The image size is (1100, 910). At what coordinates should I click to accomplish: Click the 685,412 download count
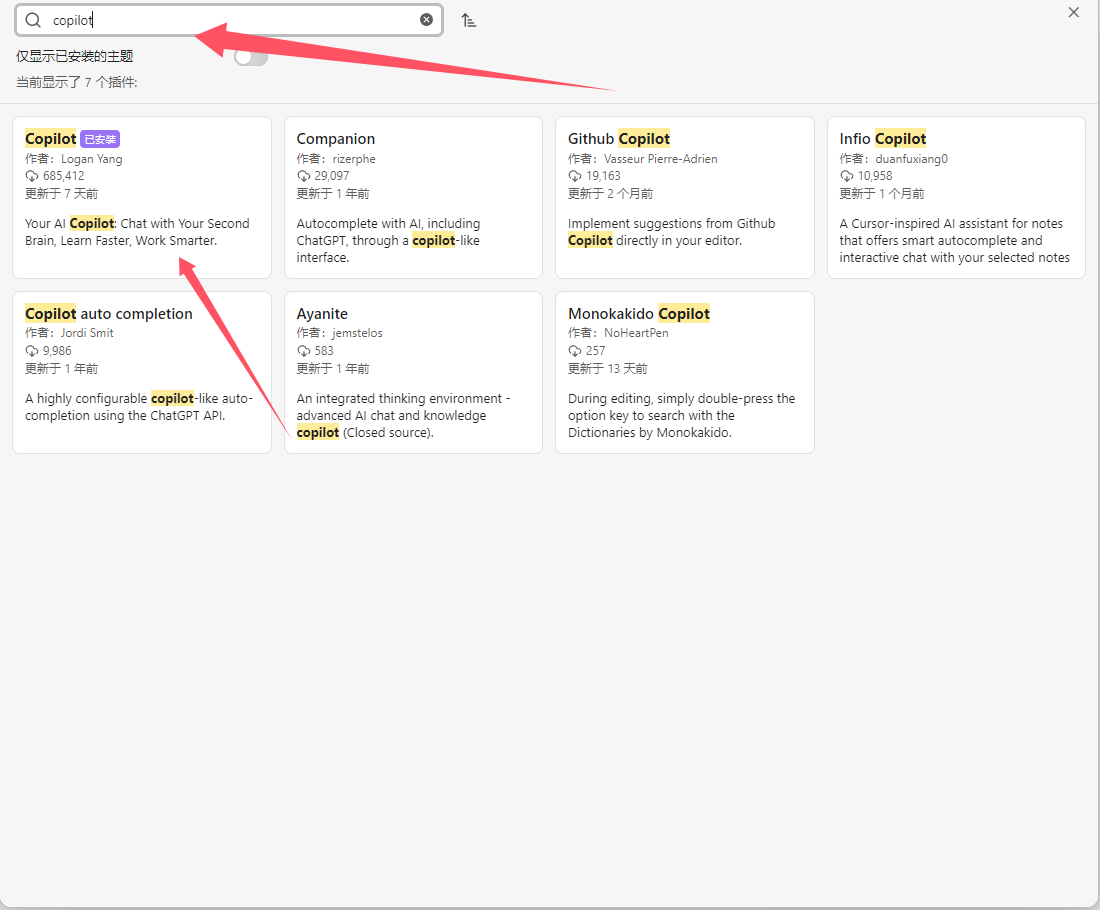[64, 176]
